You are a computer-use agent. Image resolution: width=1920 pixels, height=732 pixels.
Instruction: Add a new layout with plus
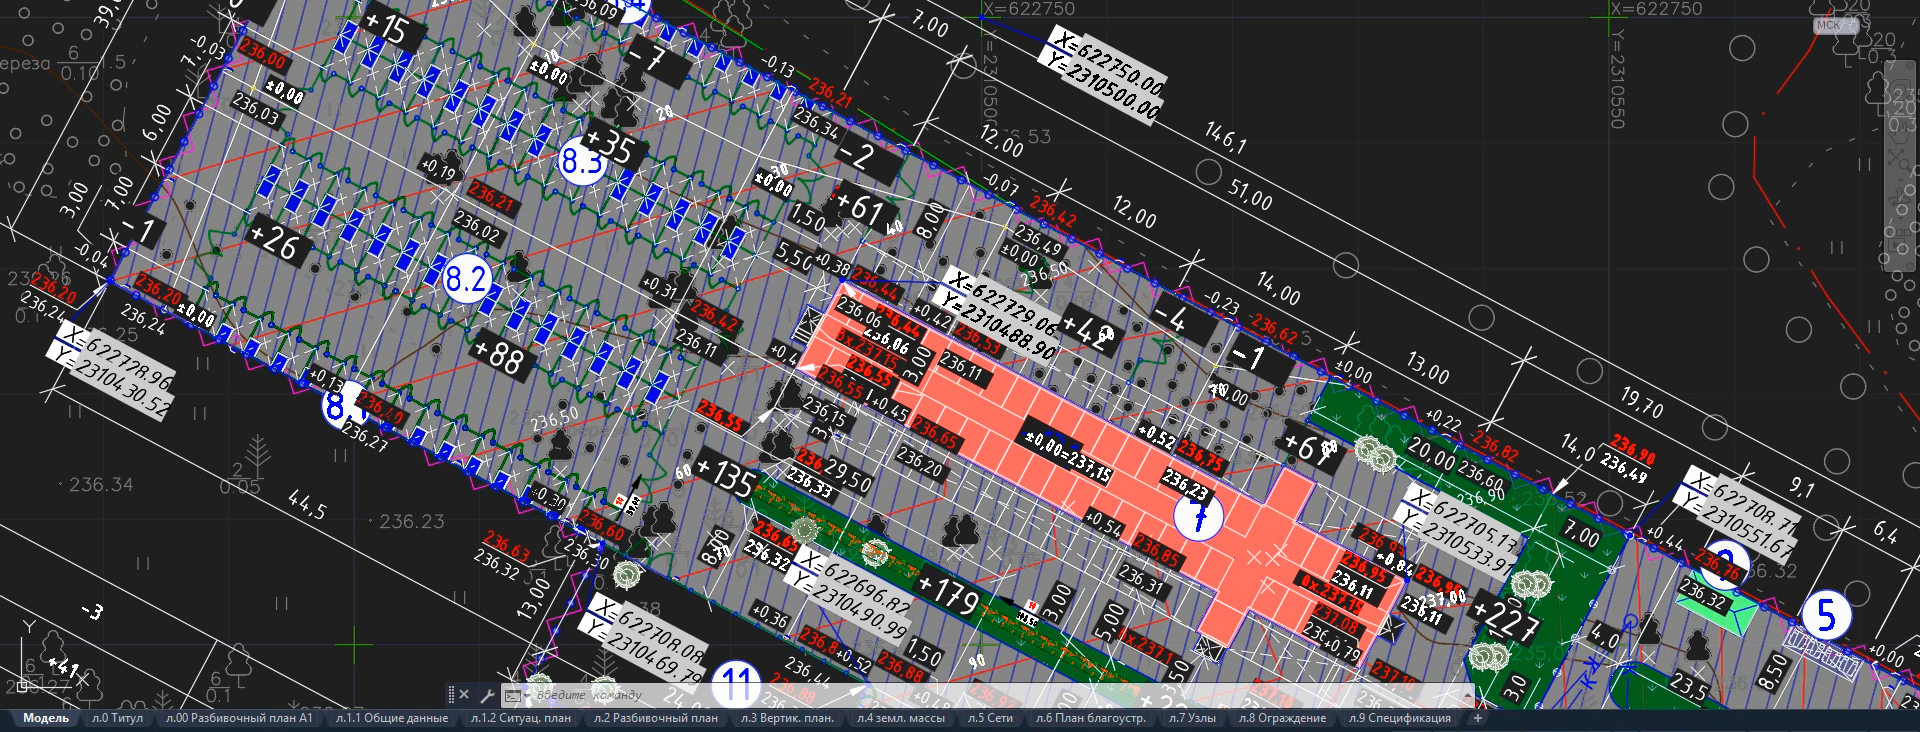(1477, 718)
